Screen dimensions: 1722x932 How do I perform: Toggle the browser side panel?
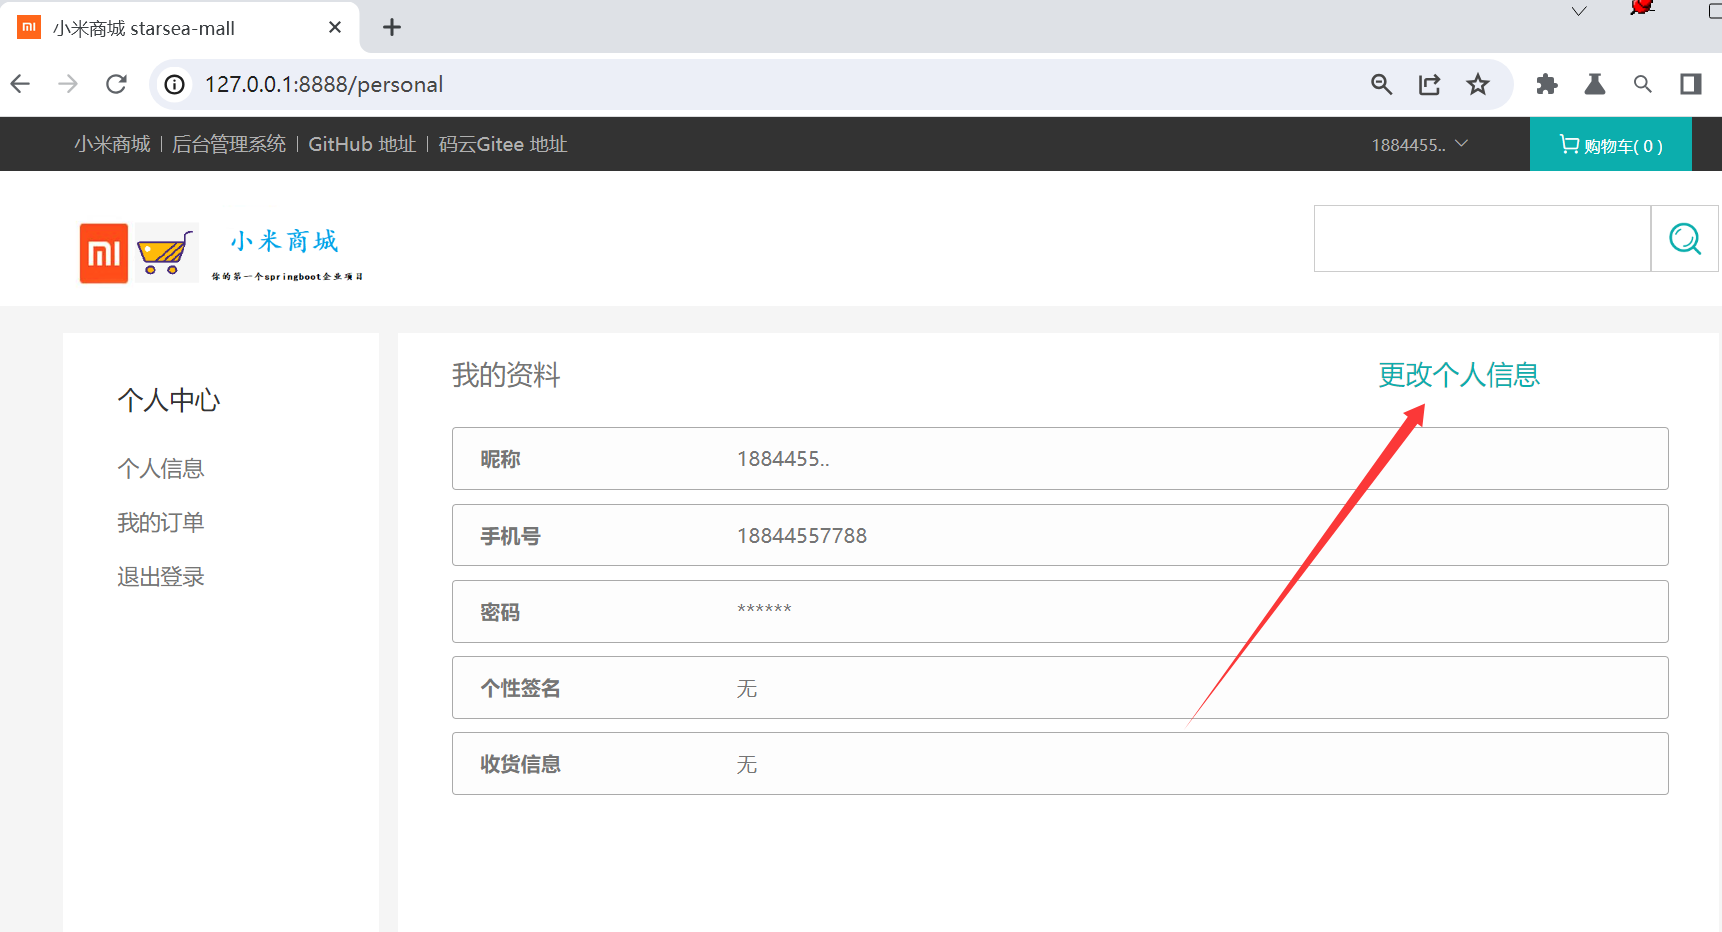(x=1691, y=84)
